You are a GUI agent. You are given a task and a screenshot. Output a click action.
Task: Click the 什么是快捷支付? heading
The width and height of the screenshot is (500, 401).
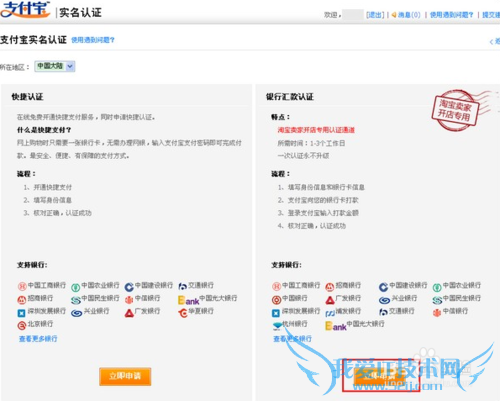[x=44, y=130]
